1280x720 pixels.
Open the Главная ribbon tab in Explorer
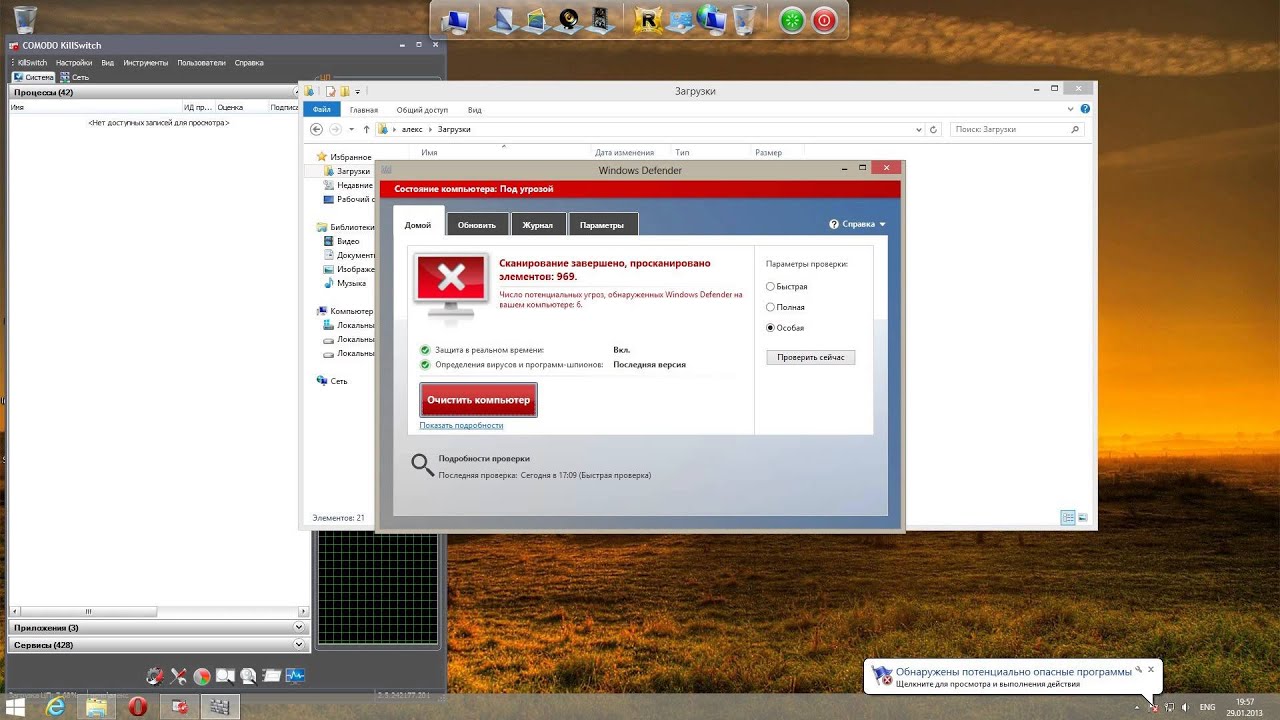tap(364, 110)
